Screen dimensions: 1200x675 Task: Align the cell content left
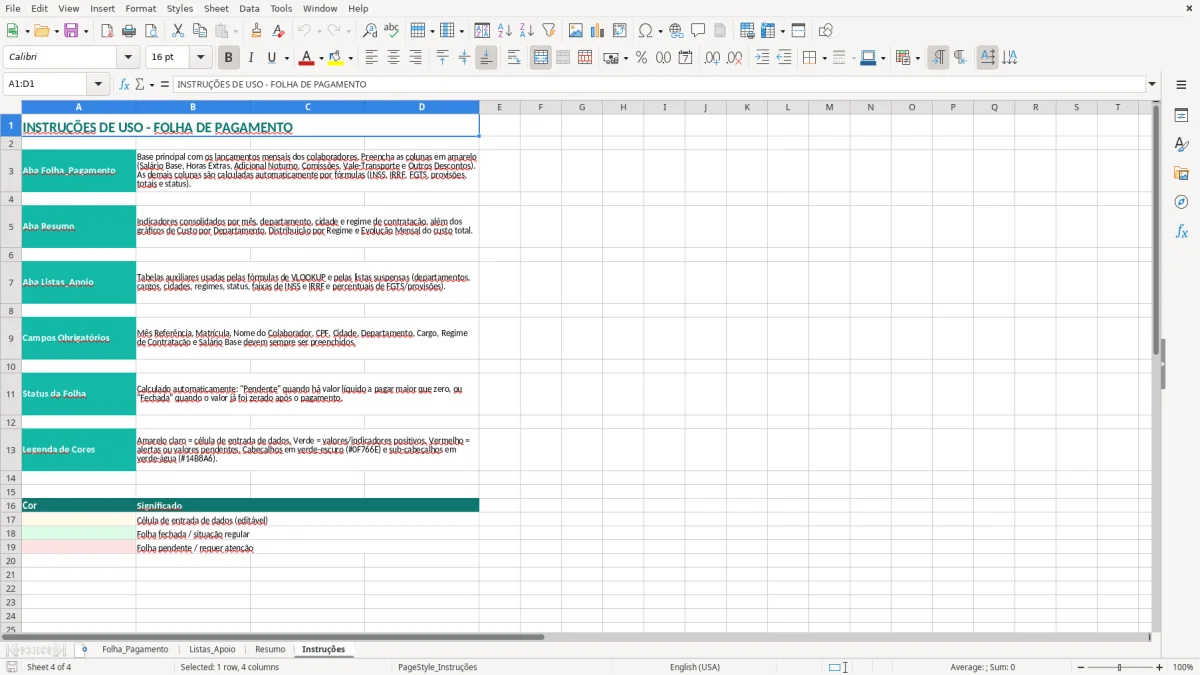[371, 58]
